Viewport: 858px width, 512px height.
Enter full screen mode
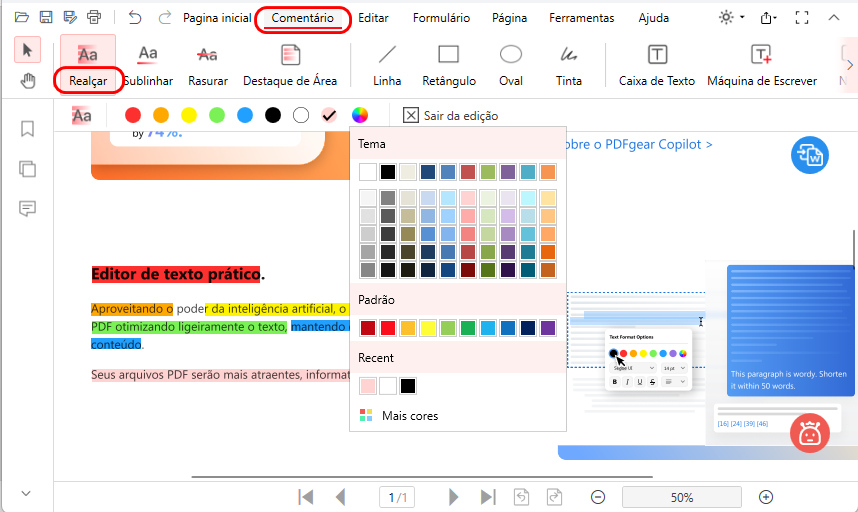click(x=802, y=18)
